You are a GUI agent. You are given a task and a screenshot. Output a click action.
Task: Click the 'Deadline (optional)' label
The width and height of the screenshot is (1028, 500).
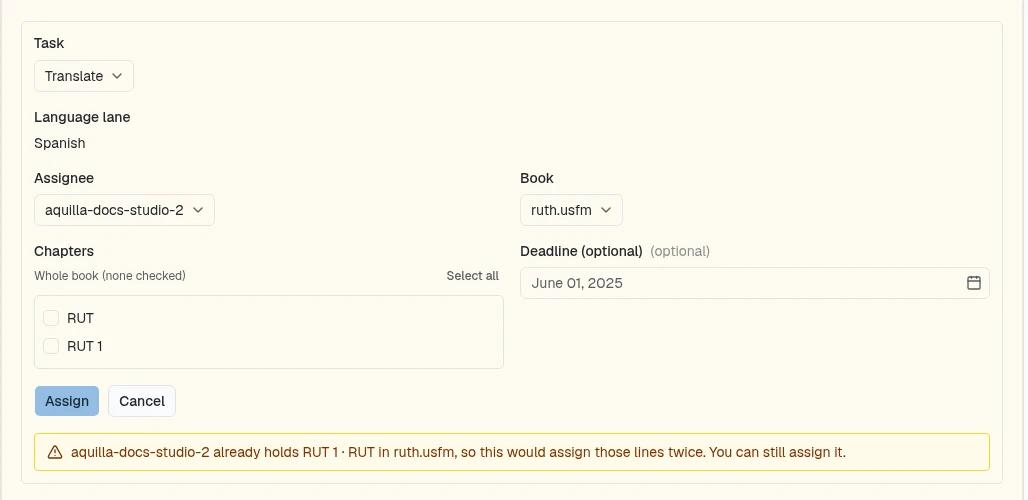pos(581,251)
